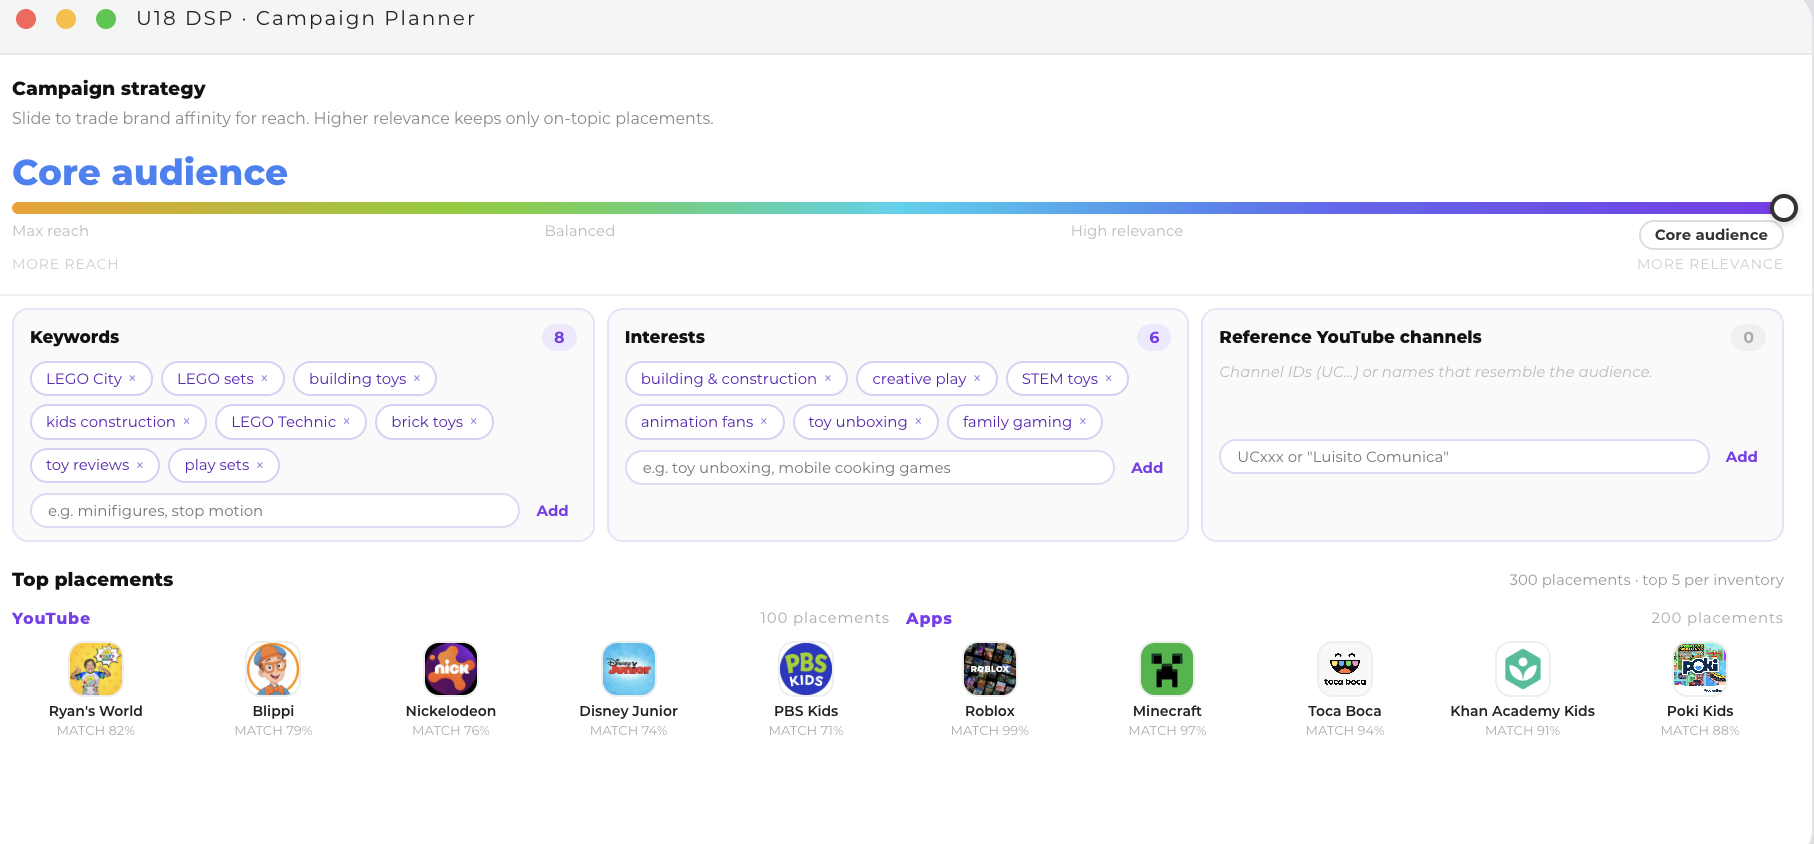The height and width of the screenshot is (844, 1814).
Task: Remove the LEGO City keyword chip
Action: pyautogui.click(x=132, y=378)
